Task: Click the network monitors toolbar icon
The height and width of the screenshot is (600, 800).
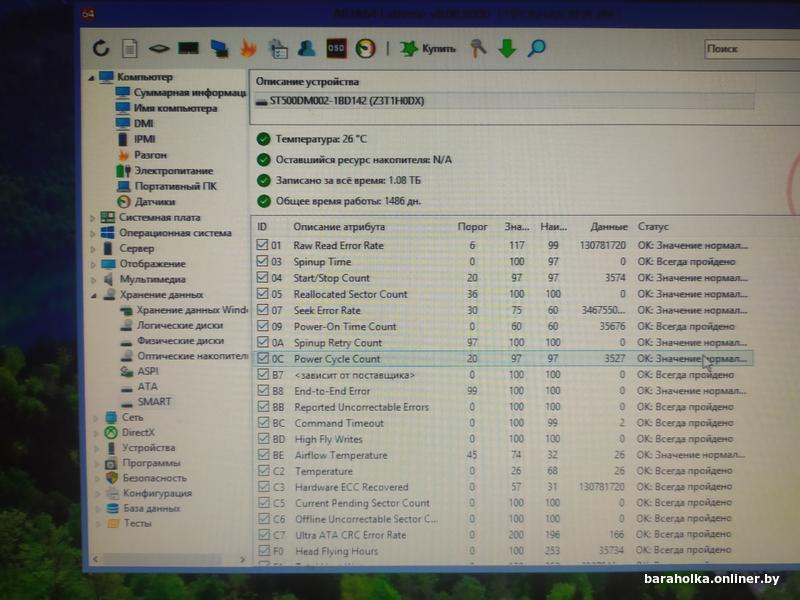Action: (x=219, y=48)
